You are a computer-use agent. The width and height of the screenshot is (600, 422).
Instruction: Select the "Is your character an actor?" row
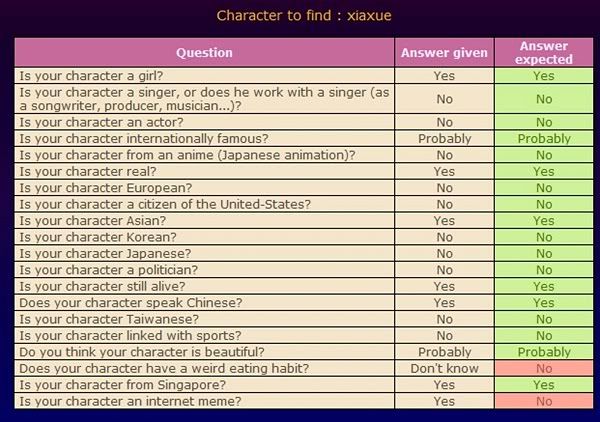pyautogui.click(x=88, y=122)
